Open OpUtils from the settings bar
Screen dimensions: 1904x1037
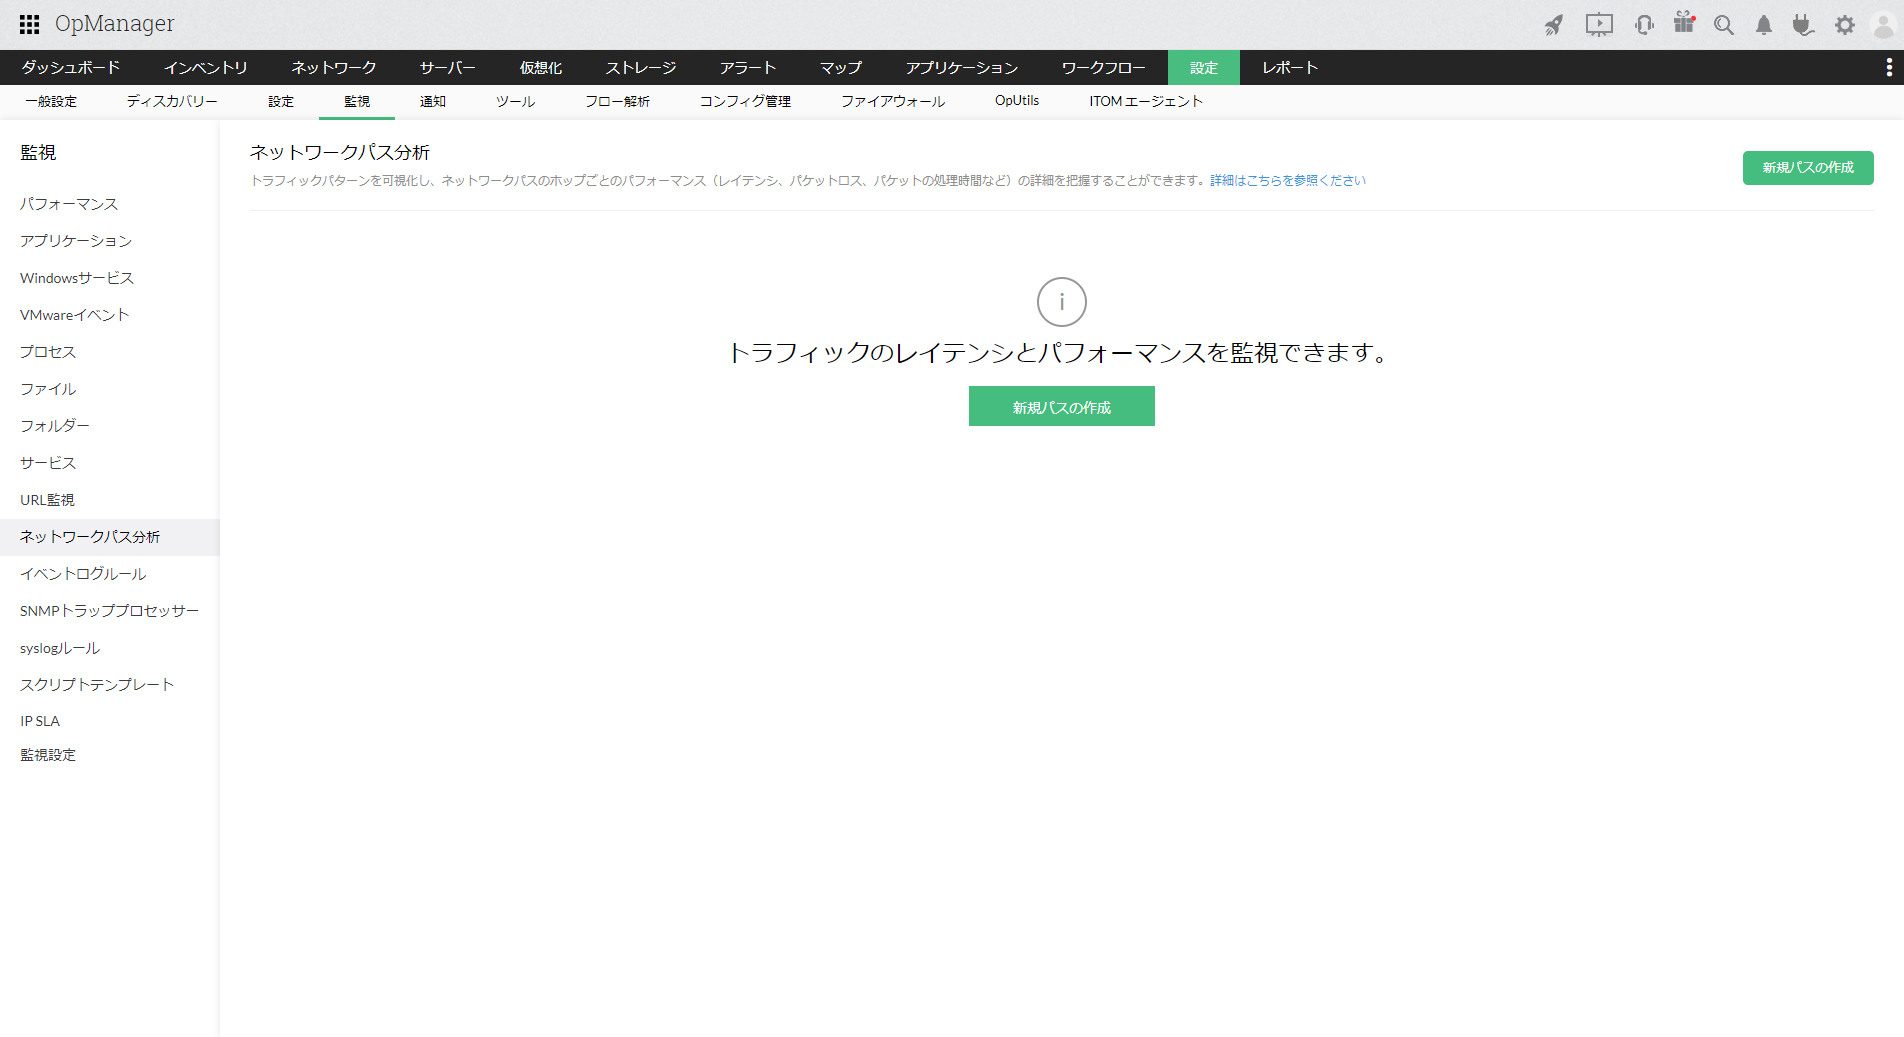click(1016, 101)
